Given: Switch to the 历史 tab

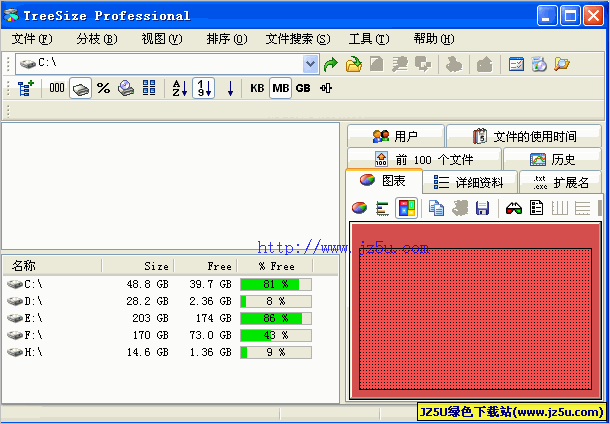Looking at the screenshot, I should pos(552,159).
